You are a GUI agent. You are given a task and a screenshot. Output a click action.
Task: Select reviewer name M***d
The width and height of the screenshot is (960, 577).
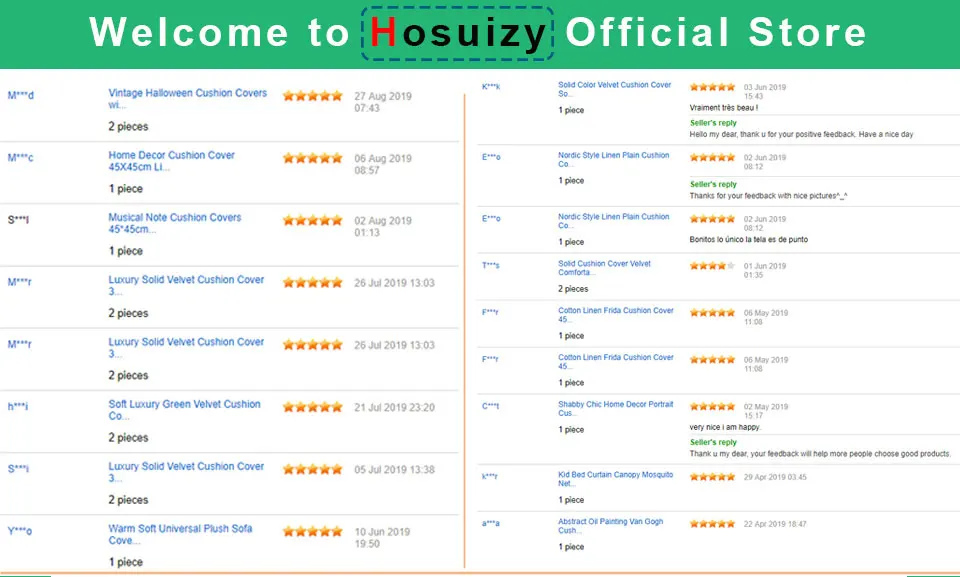click(21, 95)
